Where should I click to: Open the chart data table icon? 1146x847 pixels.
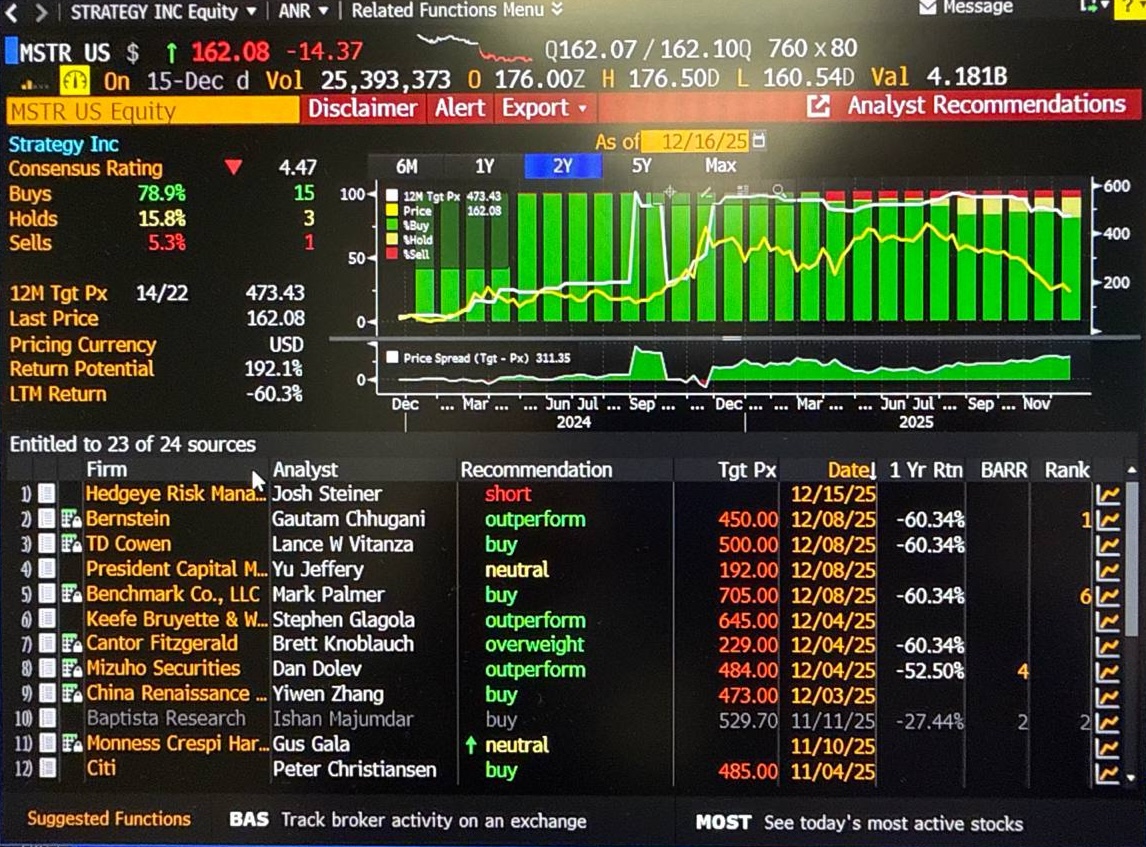click(743, 191)
